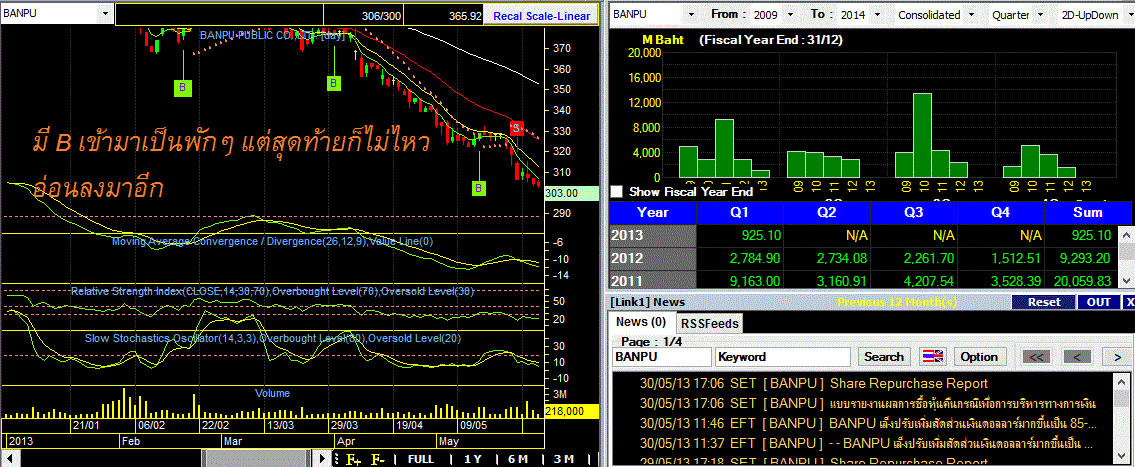Select the 2013 row in earnings table

coord(865,235)
